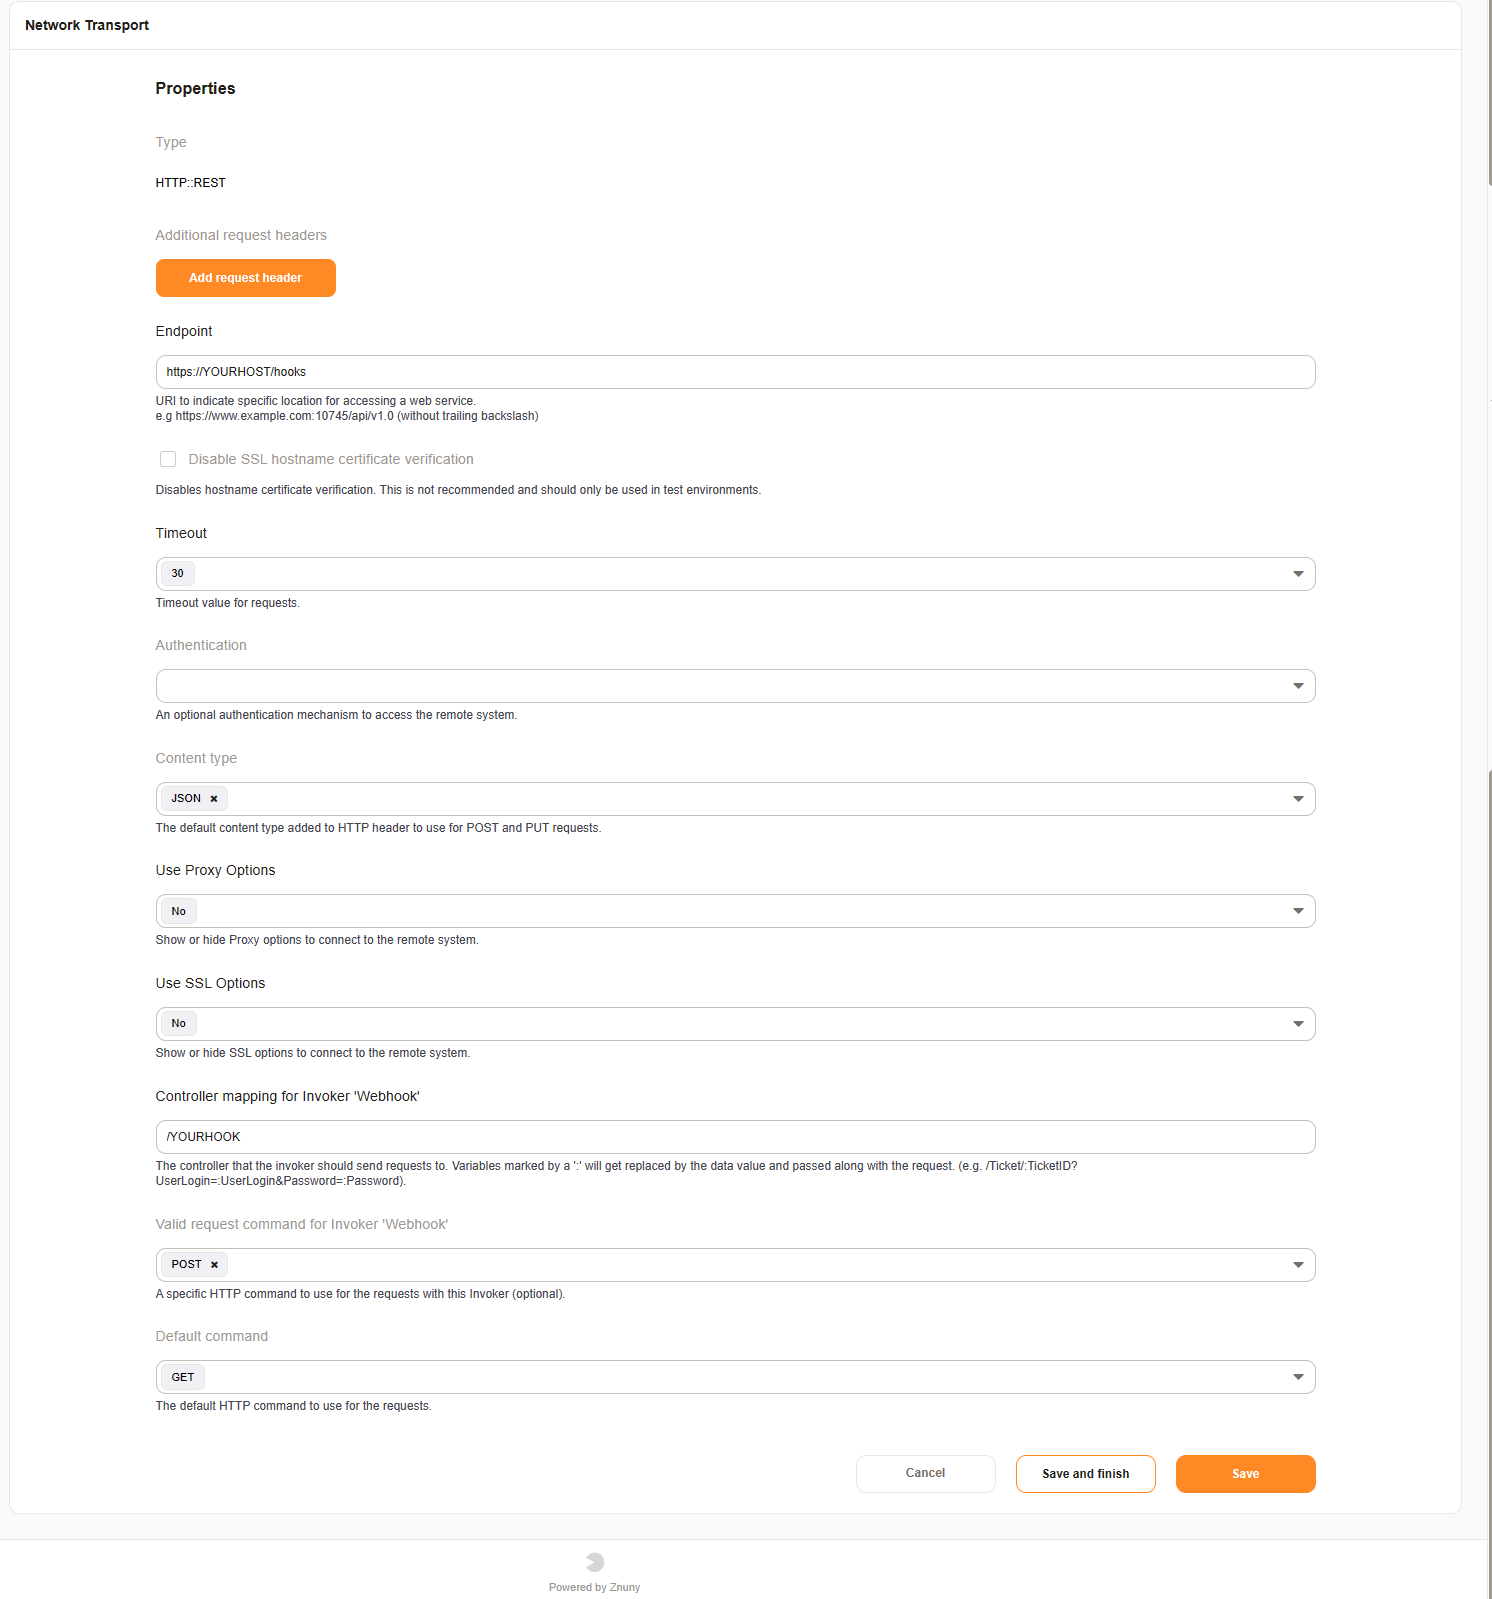Image resolution: width=1492 pixels, height=1599 pixels.
Task: Open the Default command dropdown
Action: point(735,1377)
